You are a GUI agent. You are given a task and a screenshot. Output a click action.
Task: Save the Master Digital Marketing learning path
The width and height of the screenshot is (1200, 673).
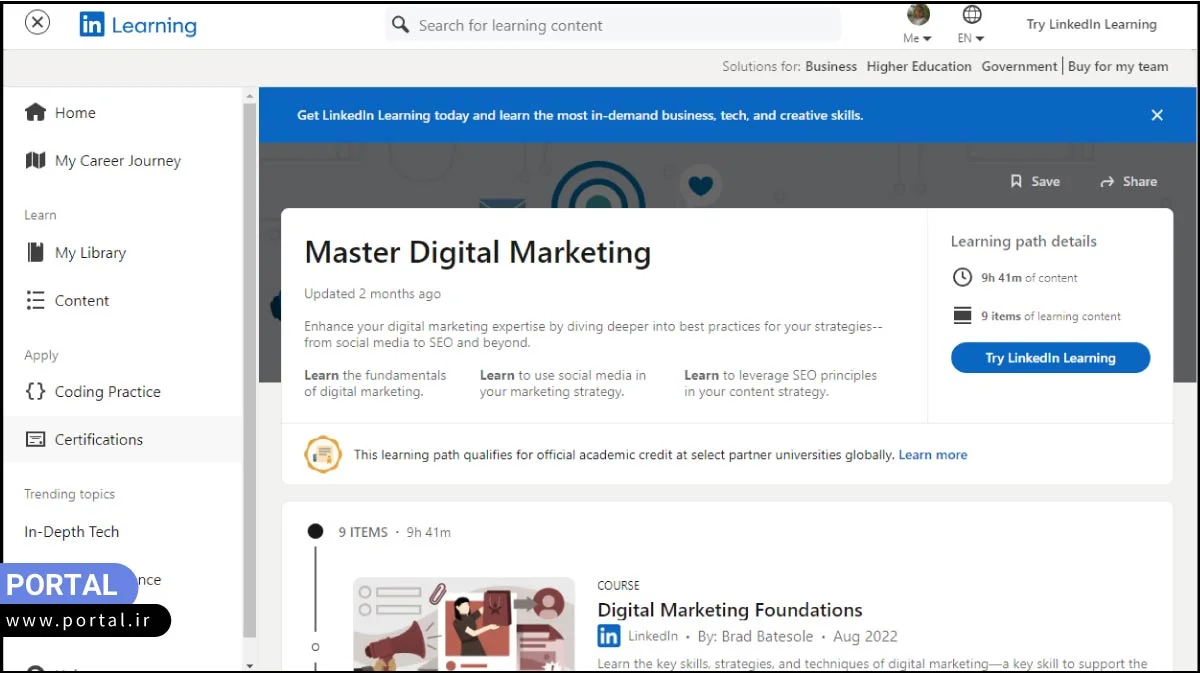pos(1034,181)
